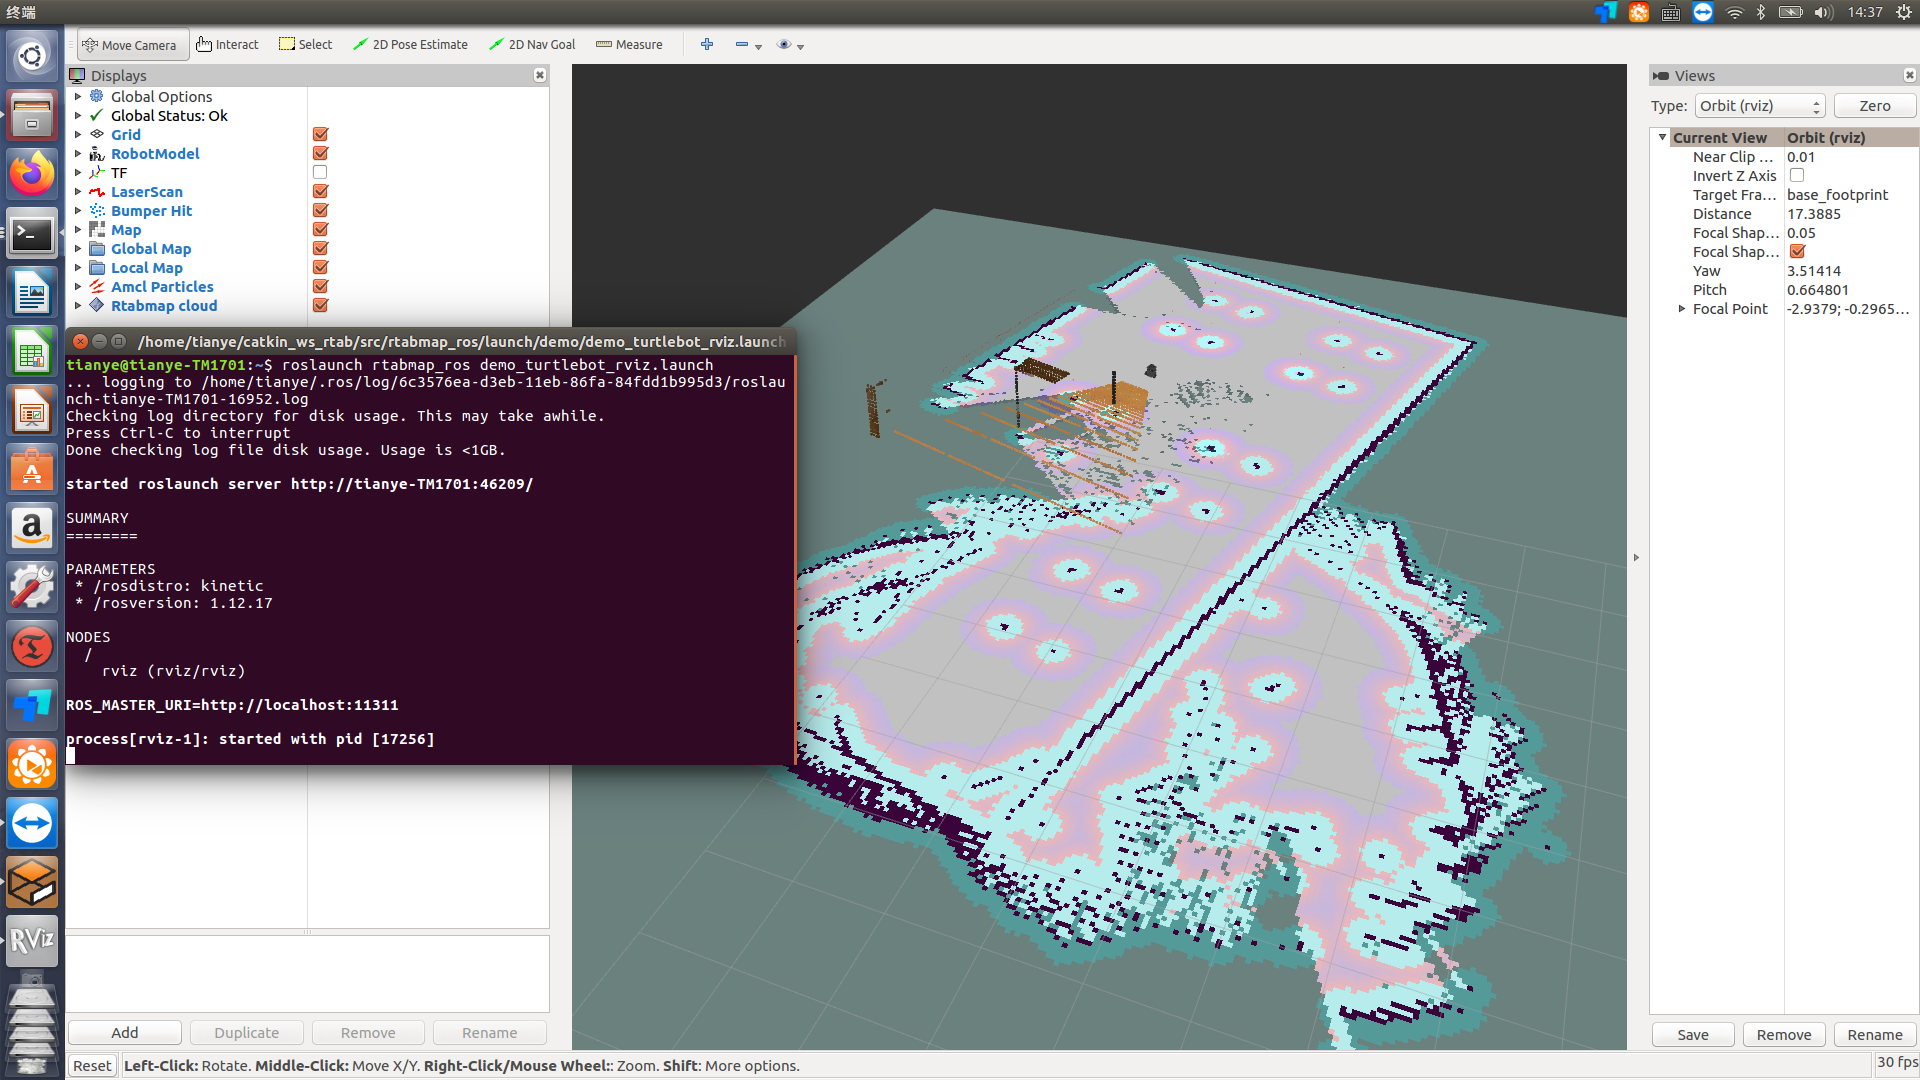
Task: Open the view Type dropdown
Action: click(x=1759, y=106)
